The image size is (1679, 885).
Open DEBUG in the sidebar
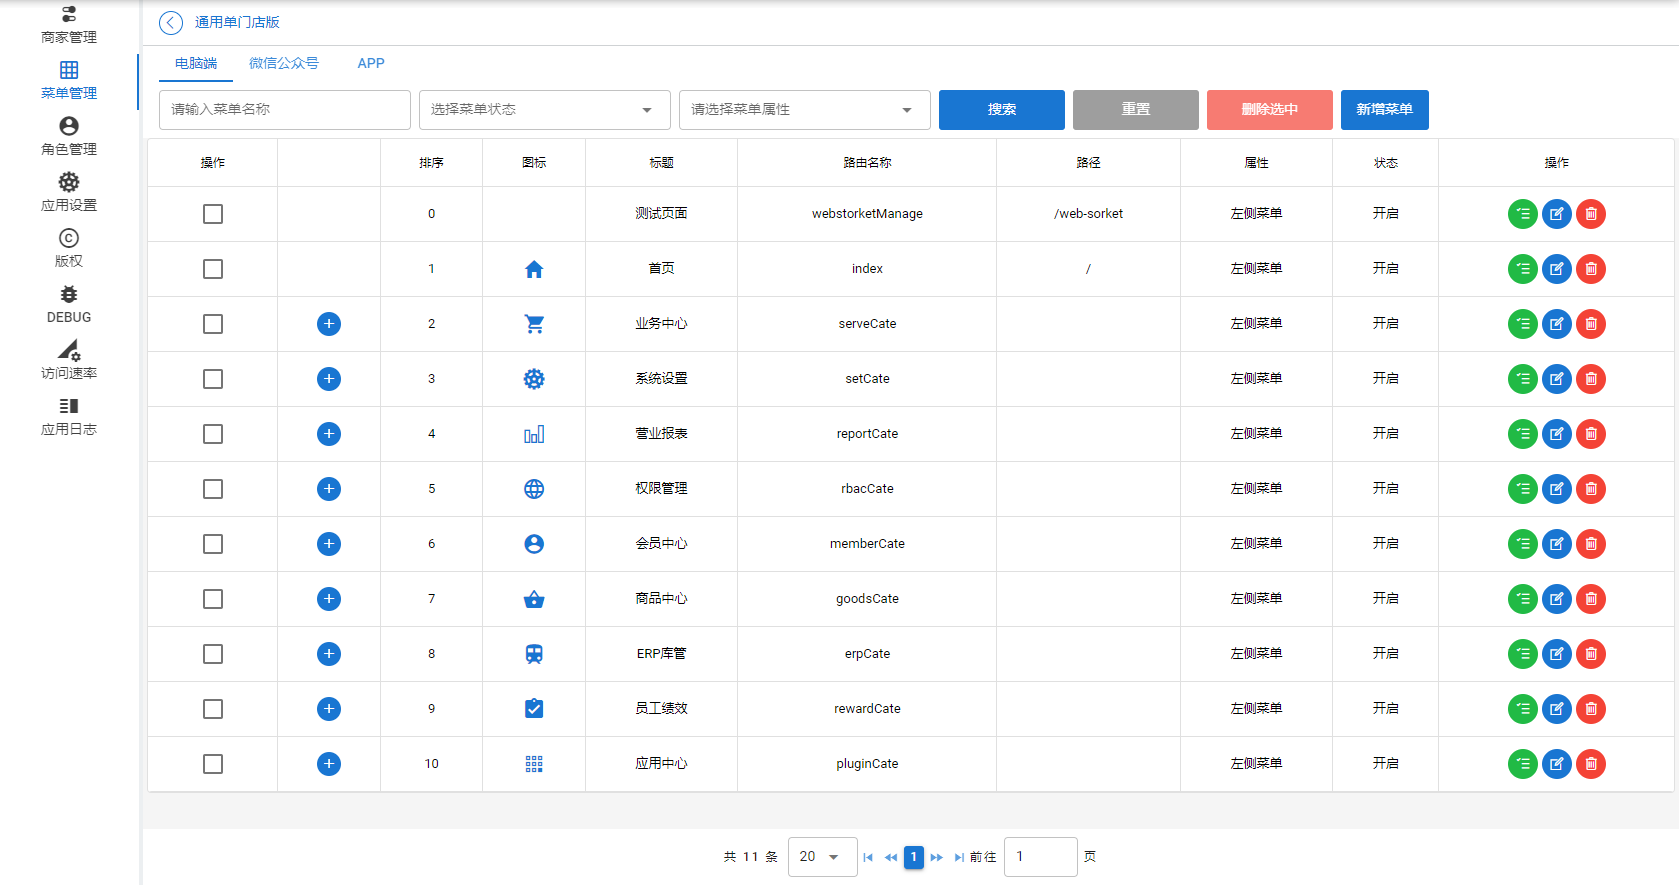(69, 305)
